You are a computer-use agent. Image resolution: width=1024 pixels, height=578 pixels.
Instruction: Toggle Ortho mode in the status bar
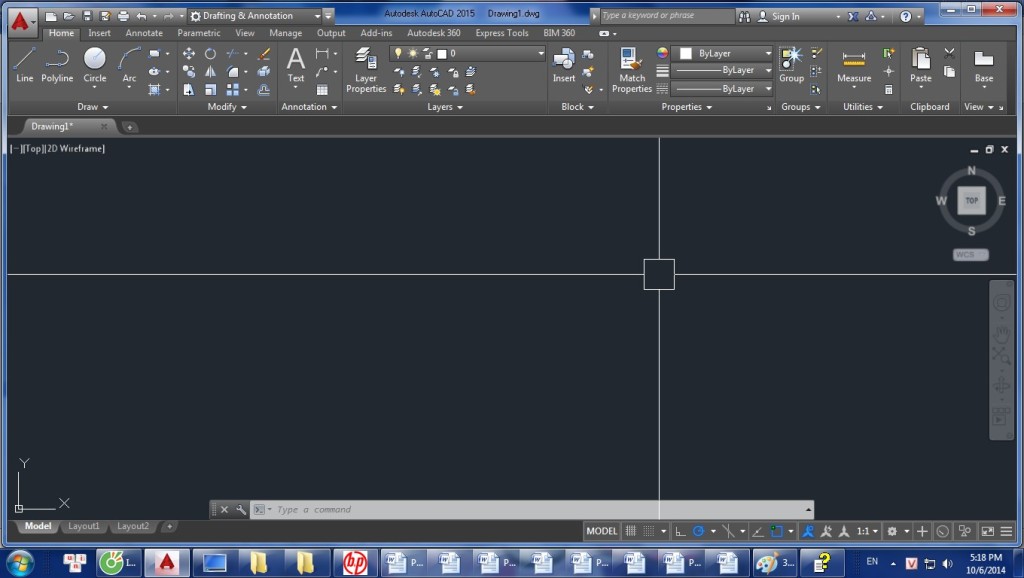[x=681, y=531]
